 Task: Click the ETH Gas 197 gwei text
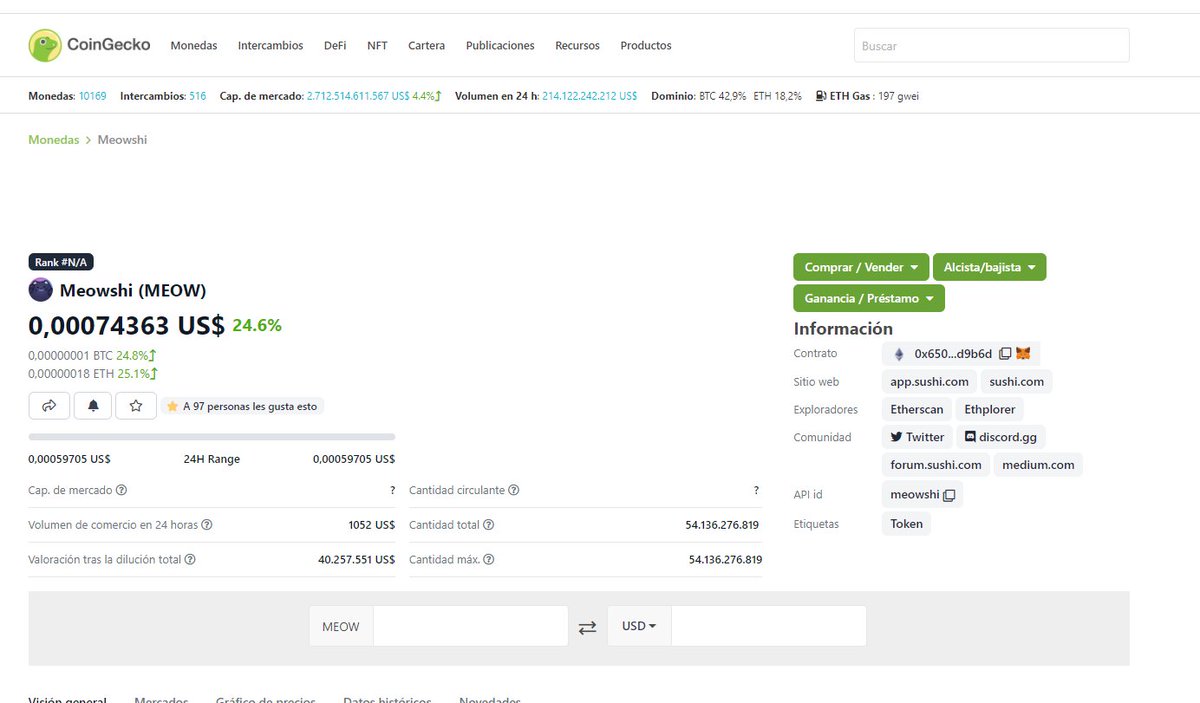pos(874,96)
